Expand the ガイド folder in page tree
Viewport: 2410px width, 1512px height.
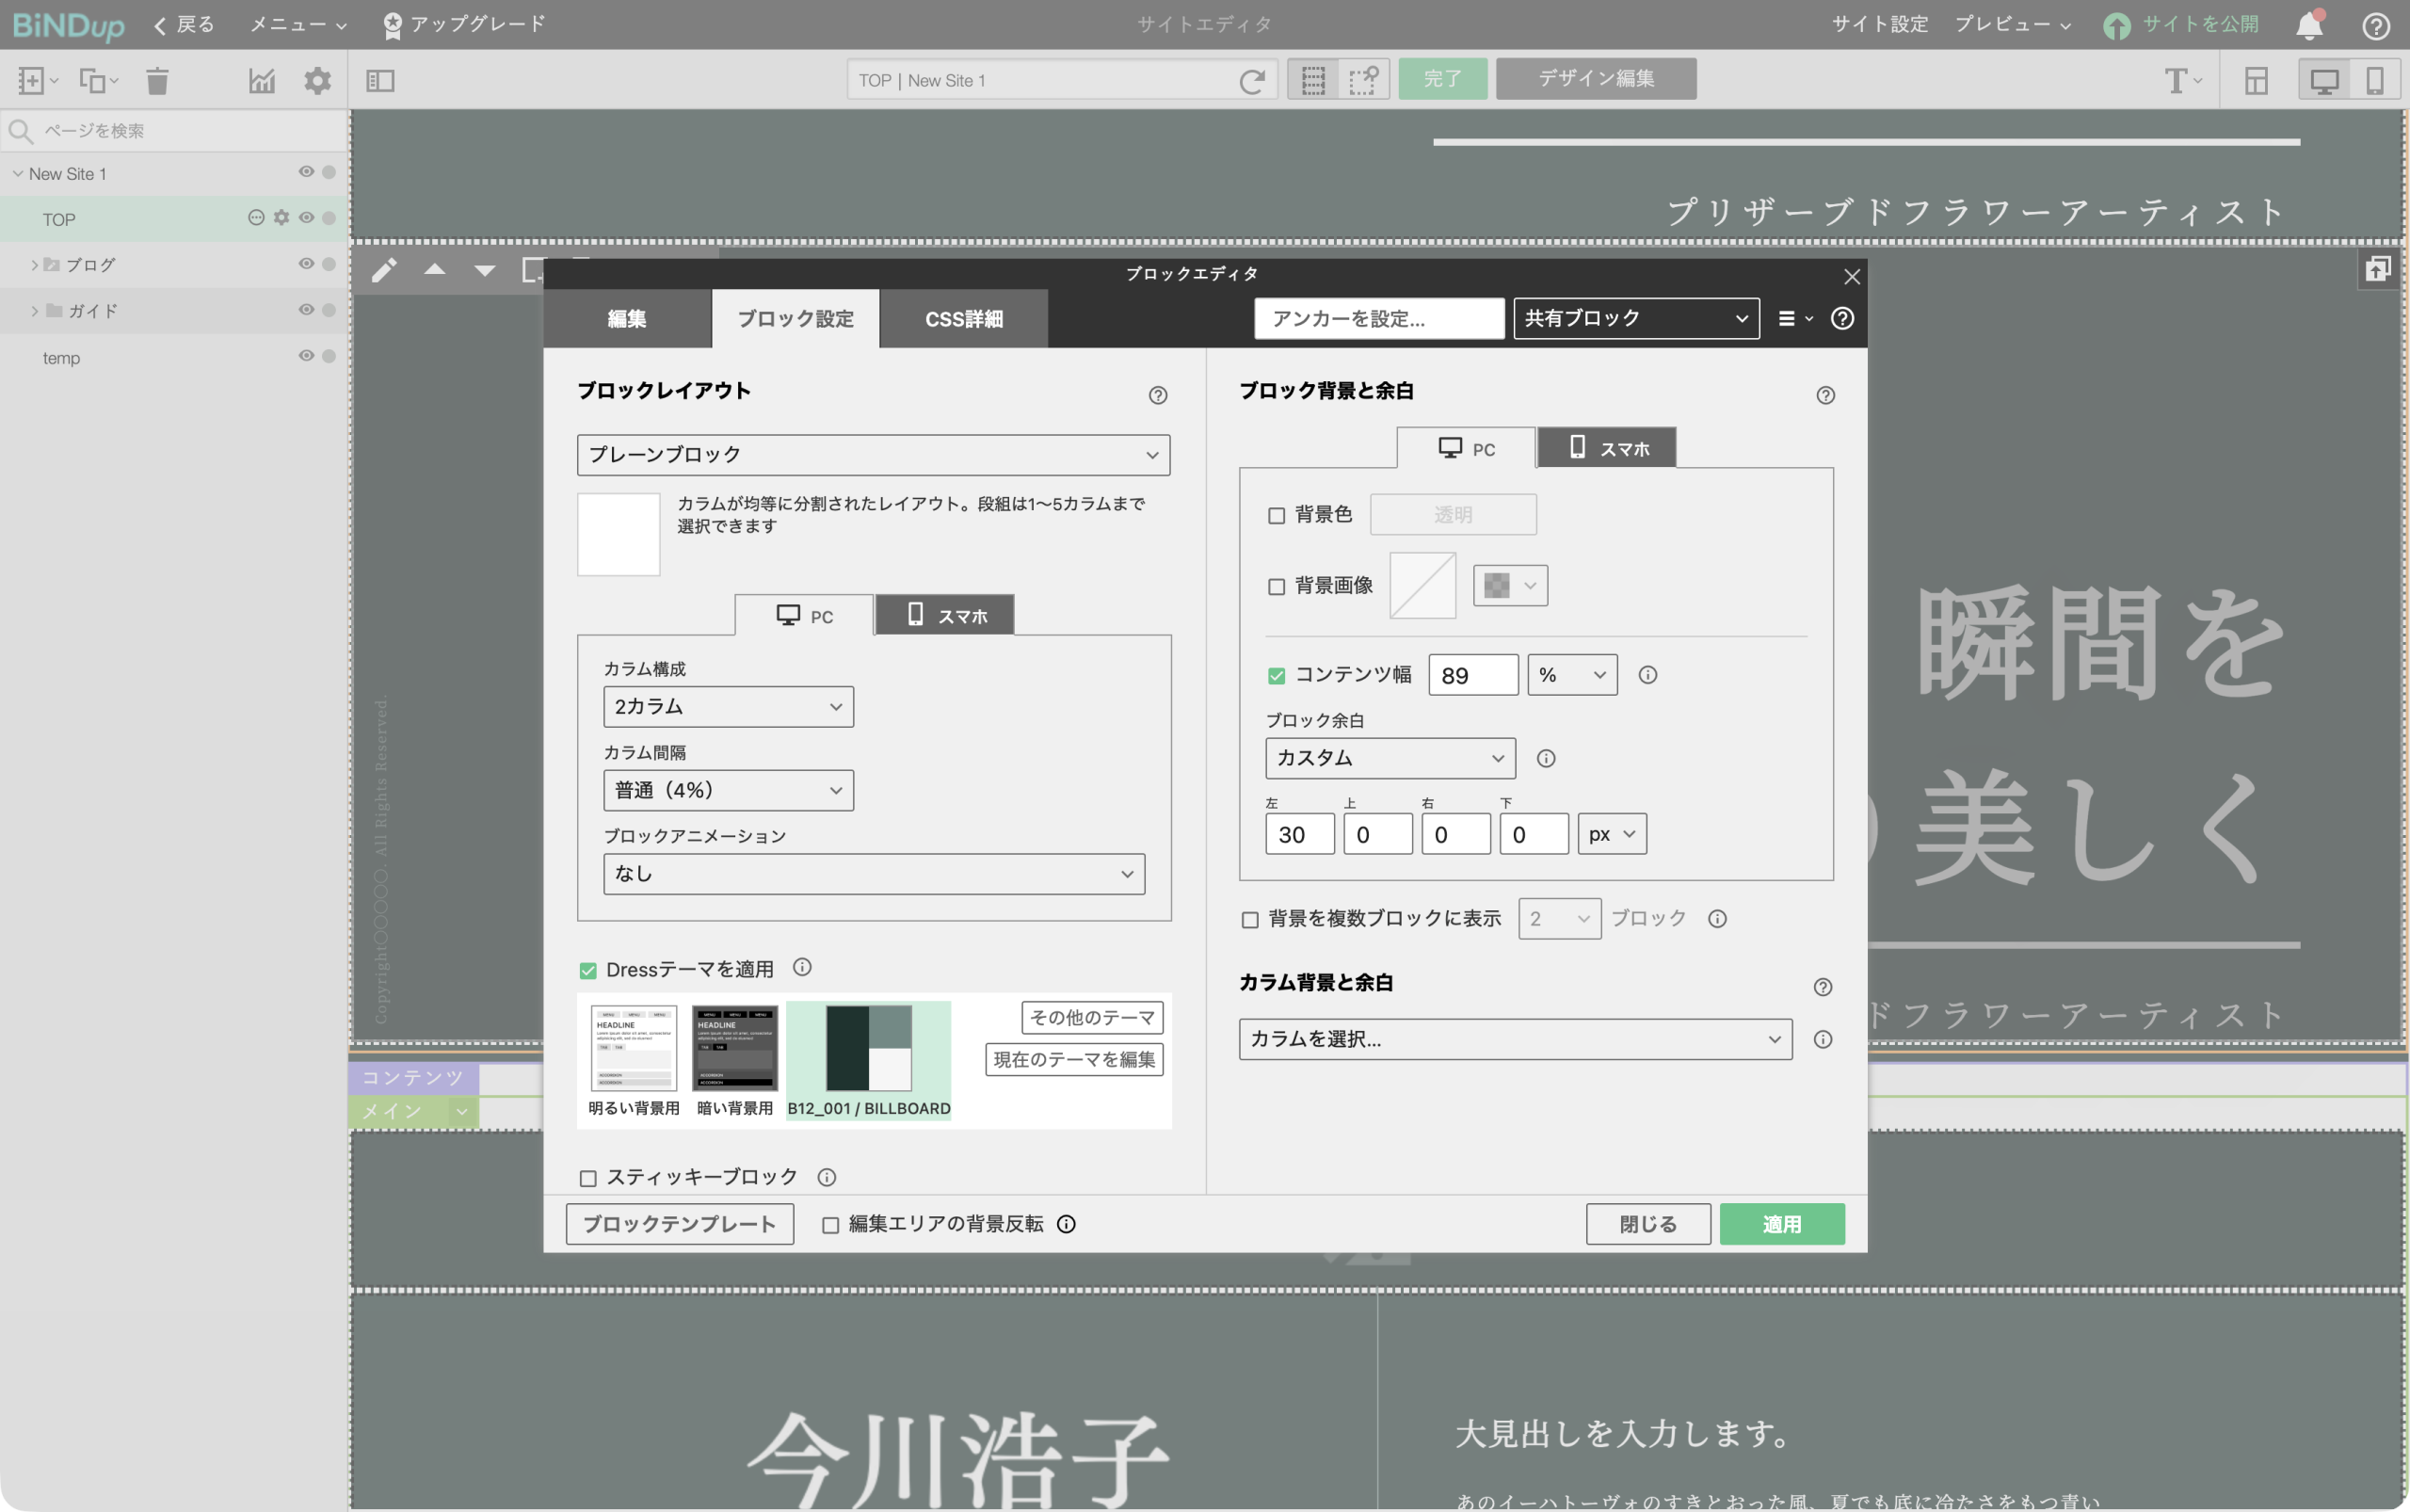pos(34,311)
